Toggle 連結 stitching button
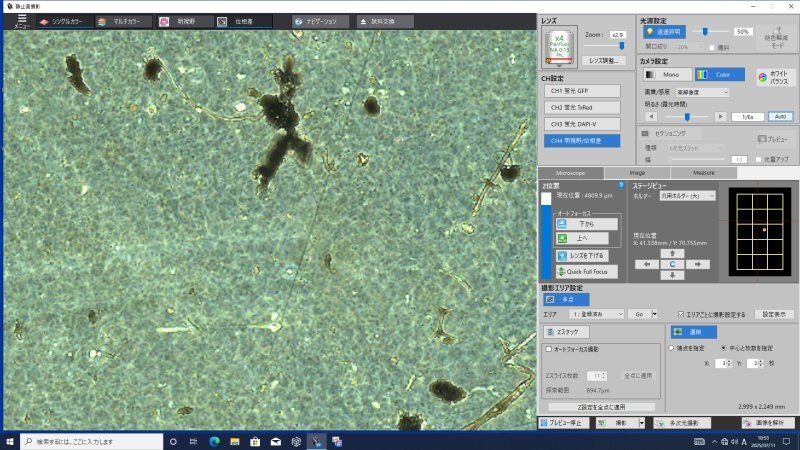 click(694, 332)
